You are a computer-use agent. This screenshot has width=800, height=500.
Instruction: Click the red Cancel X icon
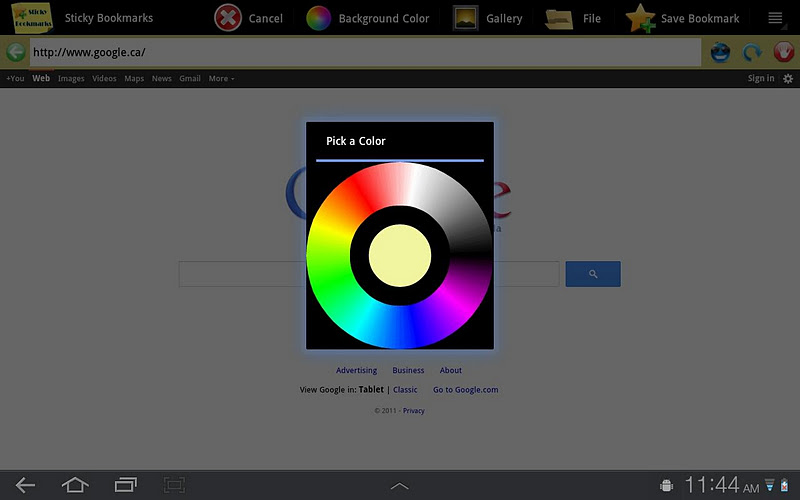(228, 18)
